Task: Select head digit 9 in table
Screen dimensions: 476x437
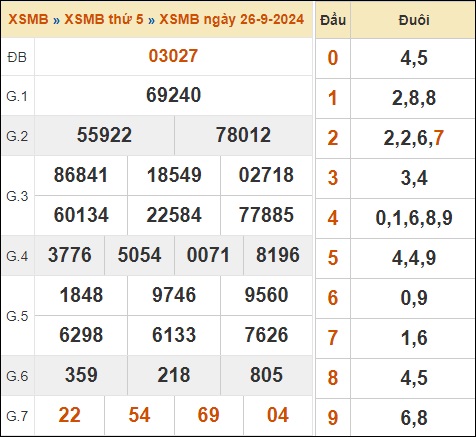Action: pos(333,418)
